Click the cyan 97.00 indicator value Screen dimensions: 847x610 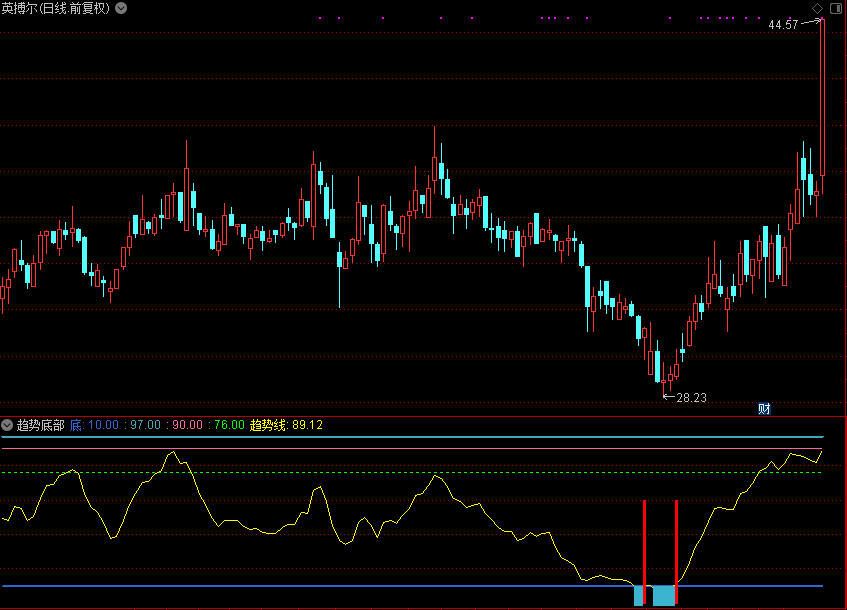(145, 425)
